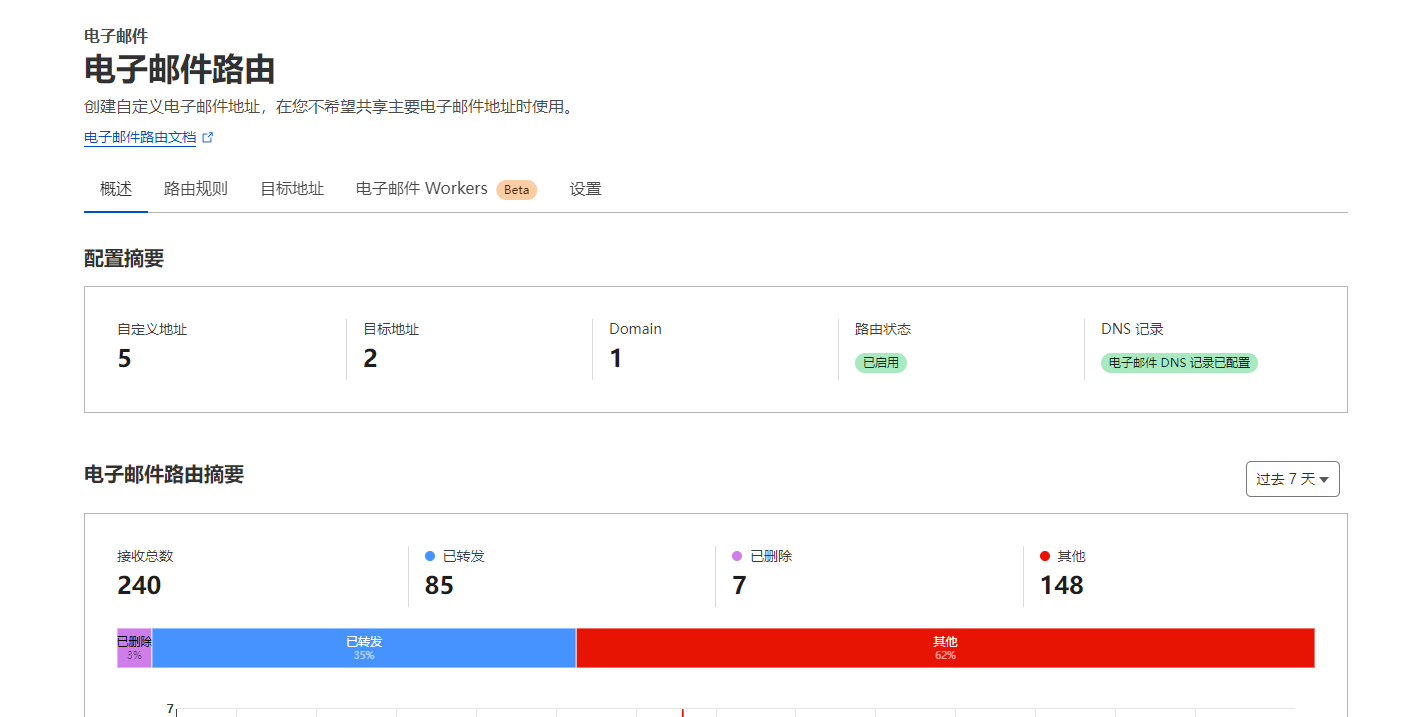Click the 路由状态 label

click(x=883, y=329)
